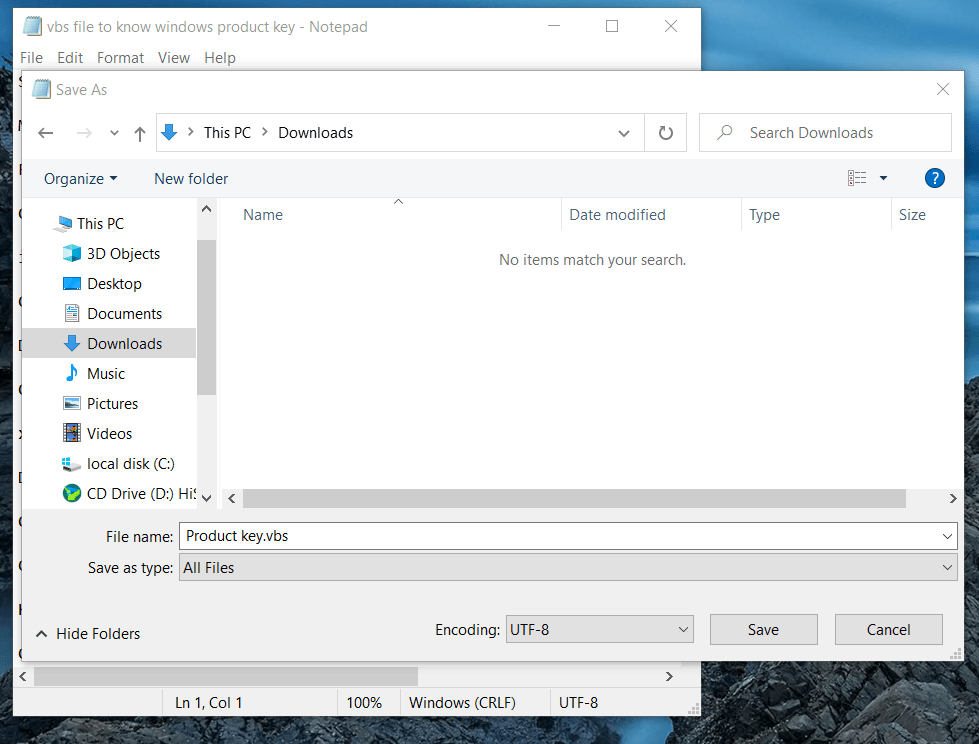Viewport: 979px width, 744px height.
Task: Click the Forward arrow in Save As dialog
Action: [x=84, y=133]
